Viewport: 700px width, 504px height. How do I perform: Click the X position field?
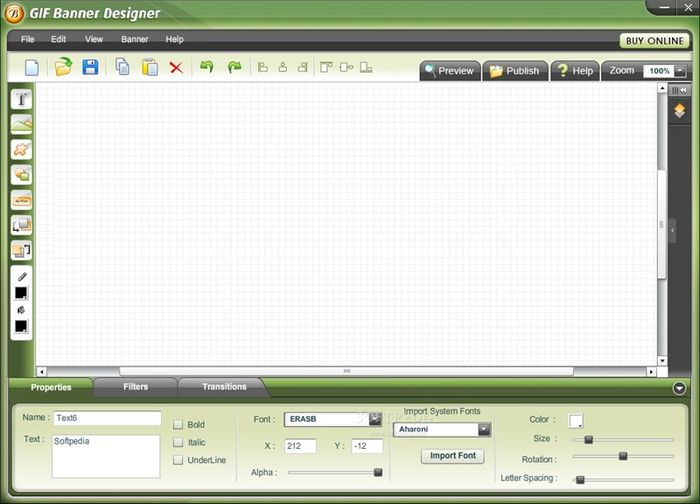(300, 446)
